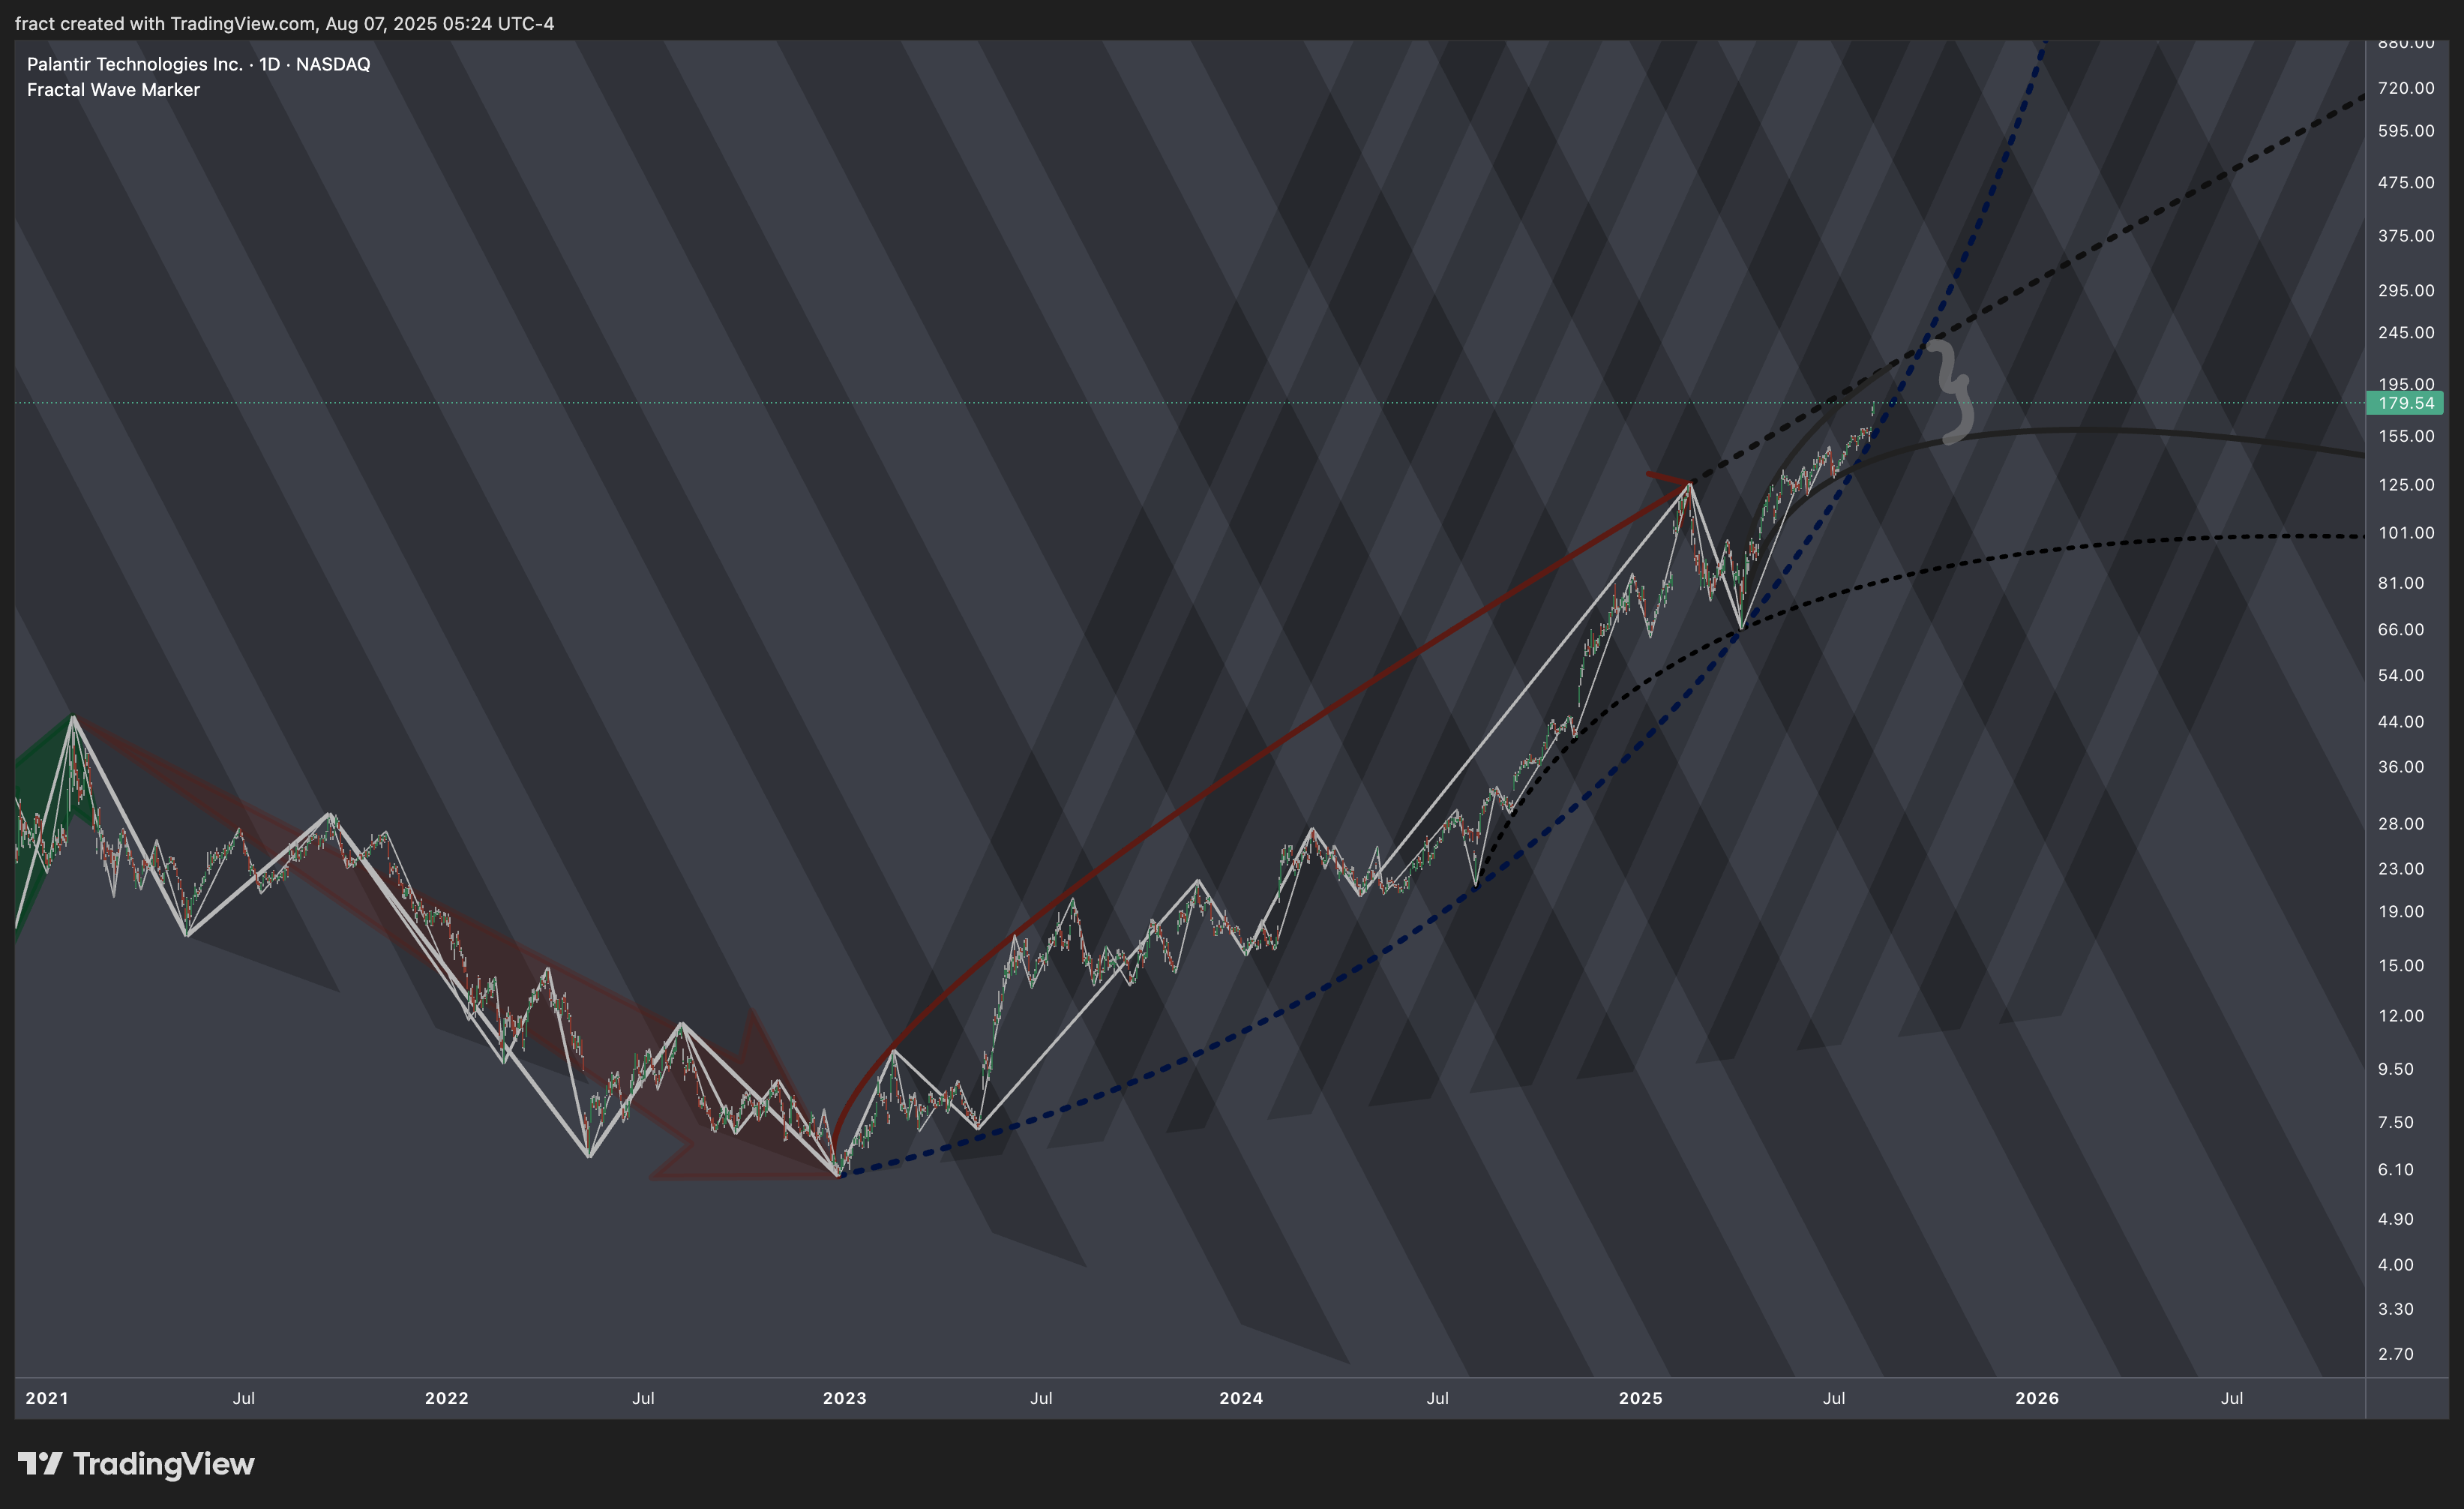The height and width of the screenshot is (1509, 2464).
Task: Click the 375.00 price axis label
Action: tap(2406, 236)
